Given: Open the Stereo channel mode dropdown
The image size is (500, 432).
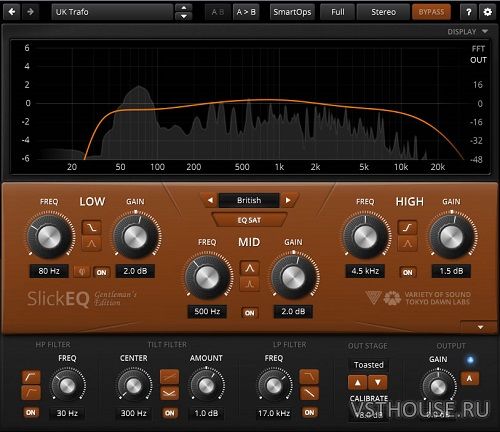Looking at the screenshot, I should (x=383, y=12).
